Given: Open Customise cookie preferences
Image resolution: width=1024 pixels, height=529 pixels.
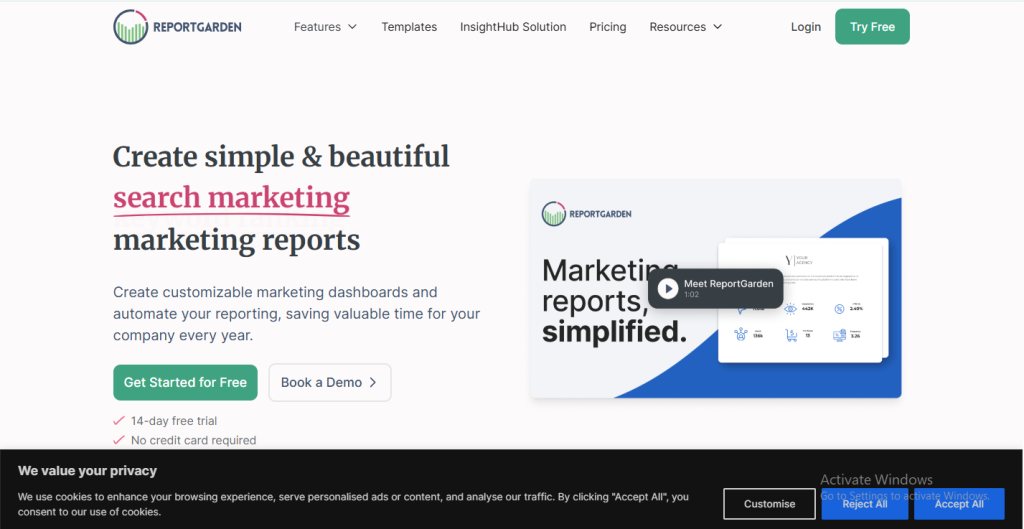Looking at the screenshot, I should pos(769,504).
